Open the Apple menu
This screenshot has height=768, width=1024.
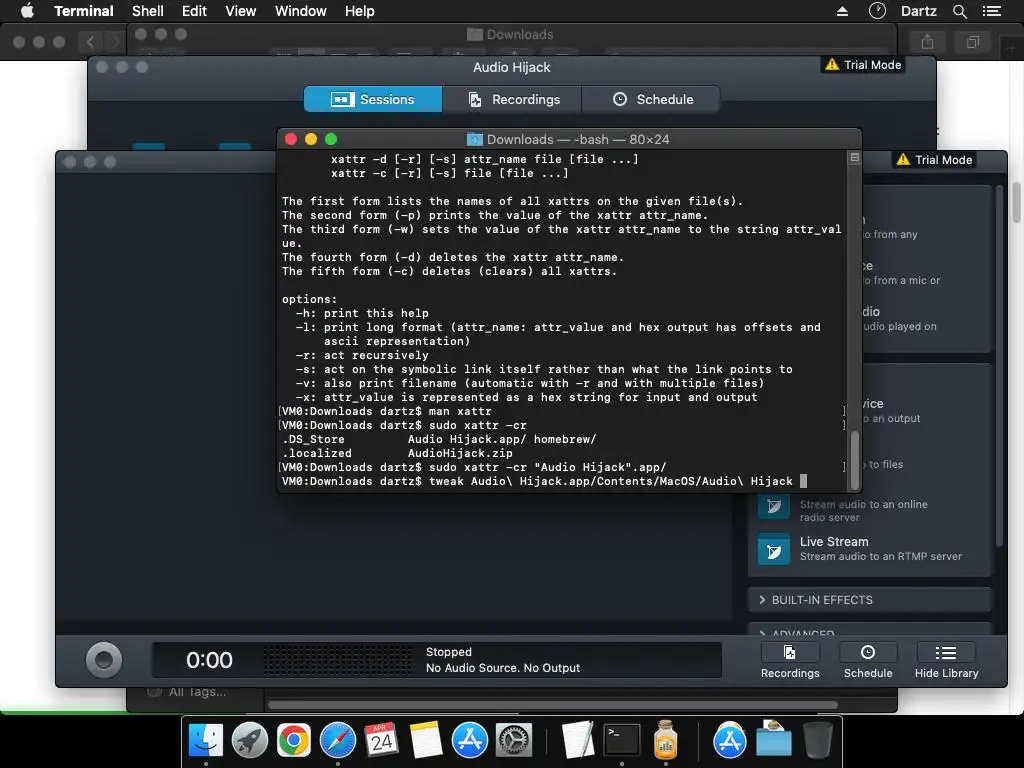pos(27,11)
